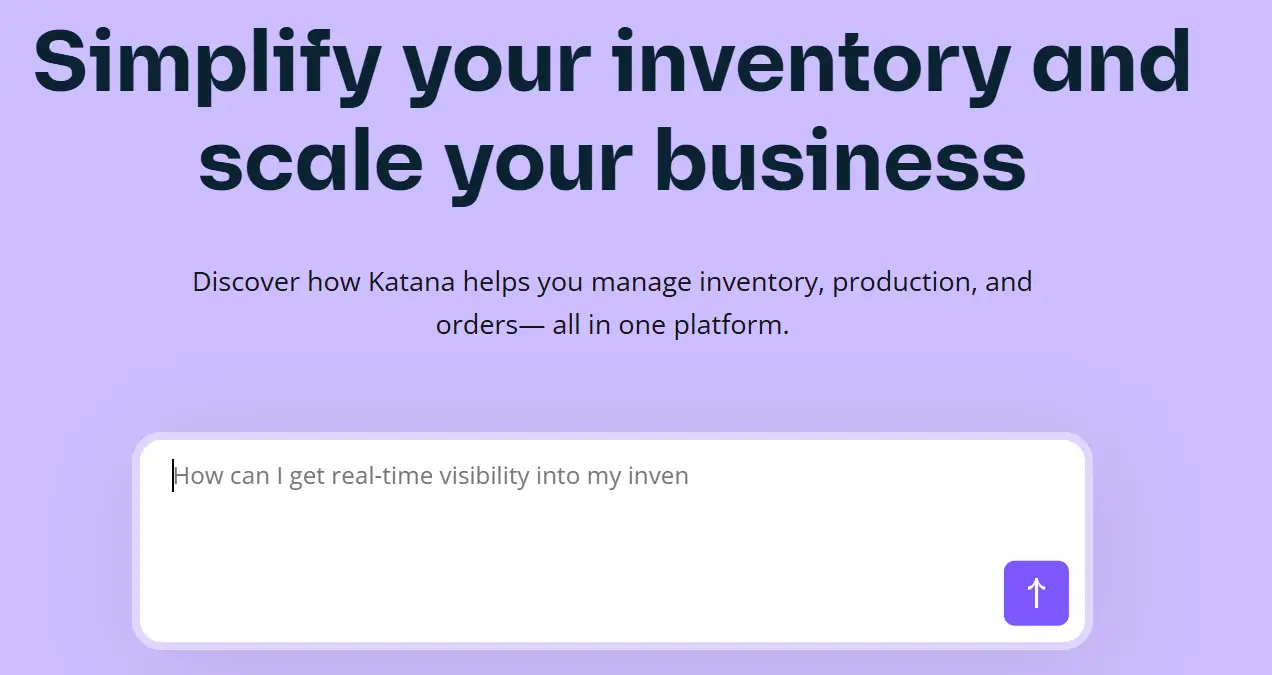Click the word "manage" in the description
1272x675 pixels.
[x=636, y=282]
